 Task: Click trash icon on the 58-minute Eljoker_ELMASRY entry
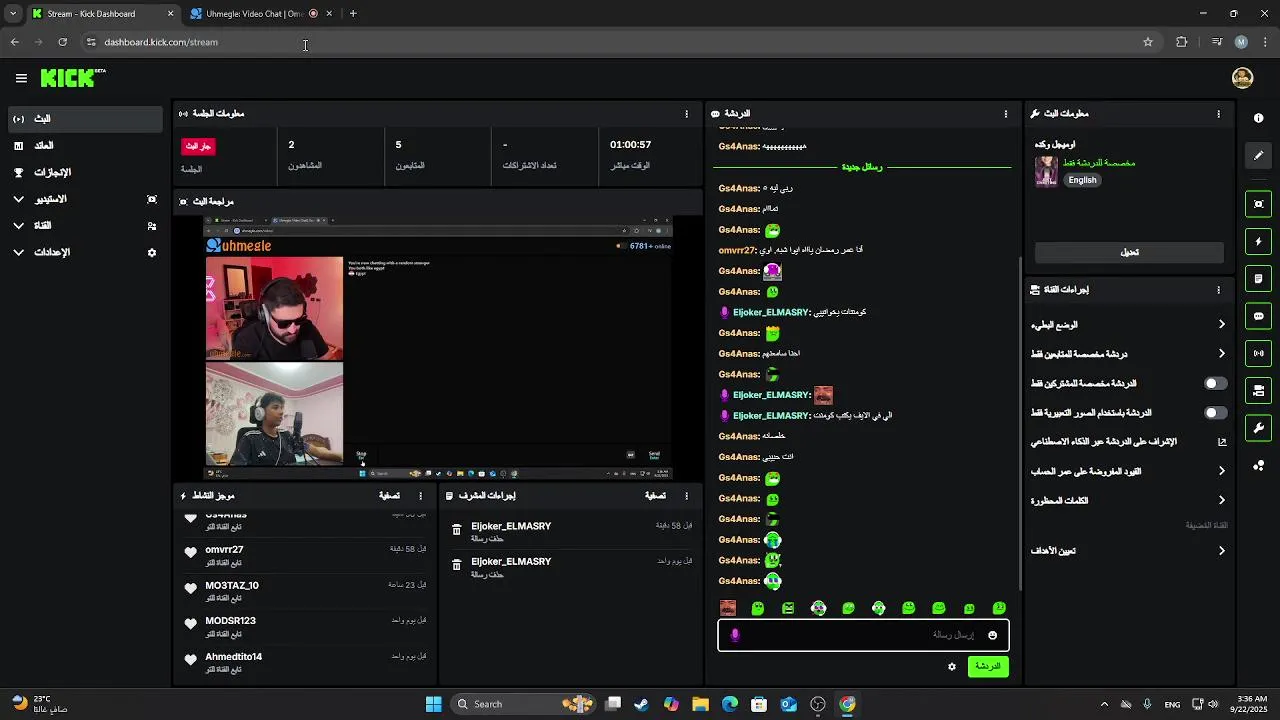pyautogui.click(x=456, y=530)
